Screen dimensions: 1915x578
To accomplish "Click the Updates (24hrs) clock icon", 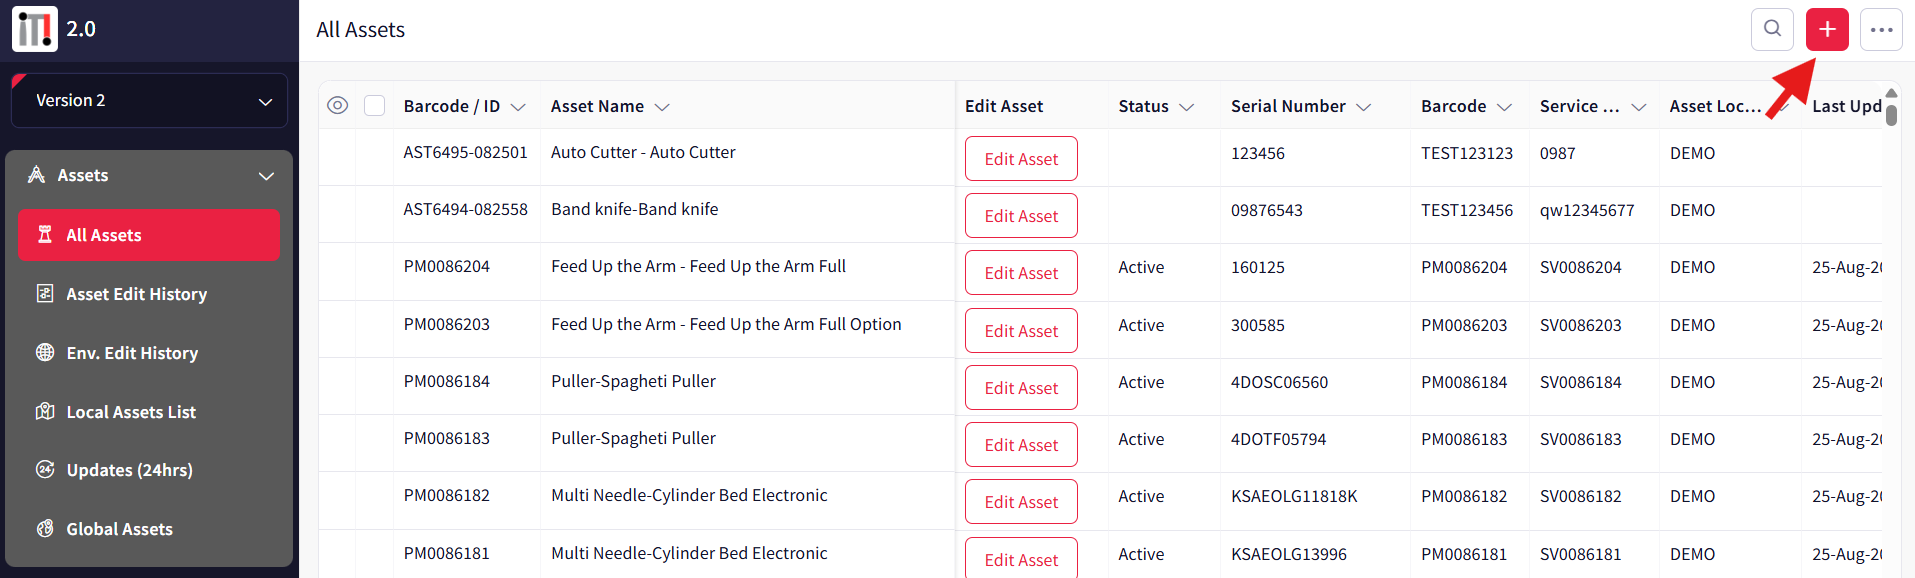I will coord(45,470).
